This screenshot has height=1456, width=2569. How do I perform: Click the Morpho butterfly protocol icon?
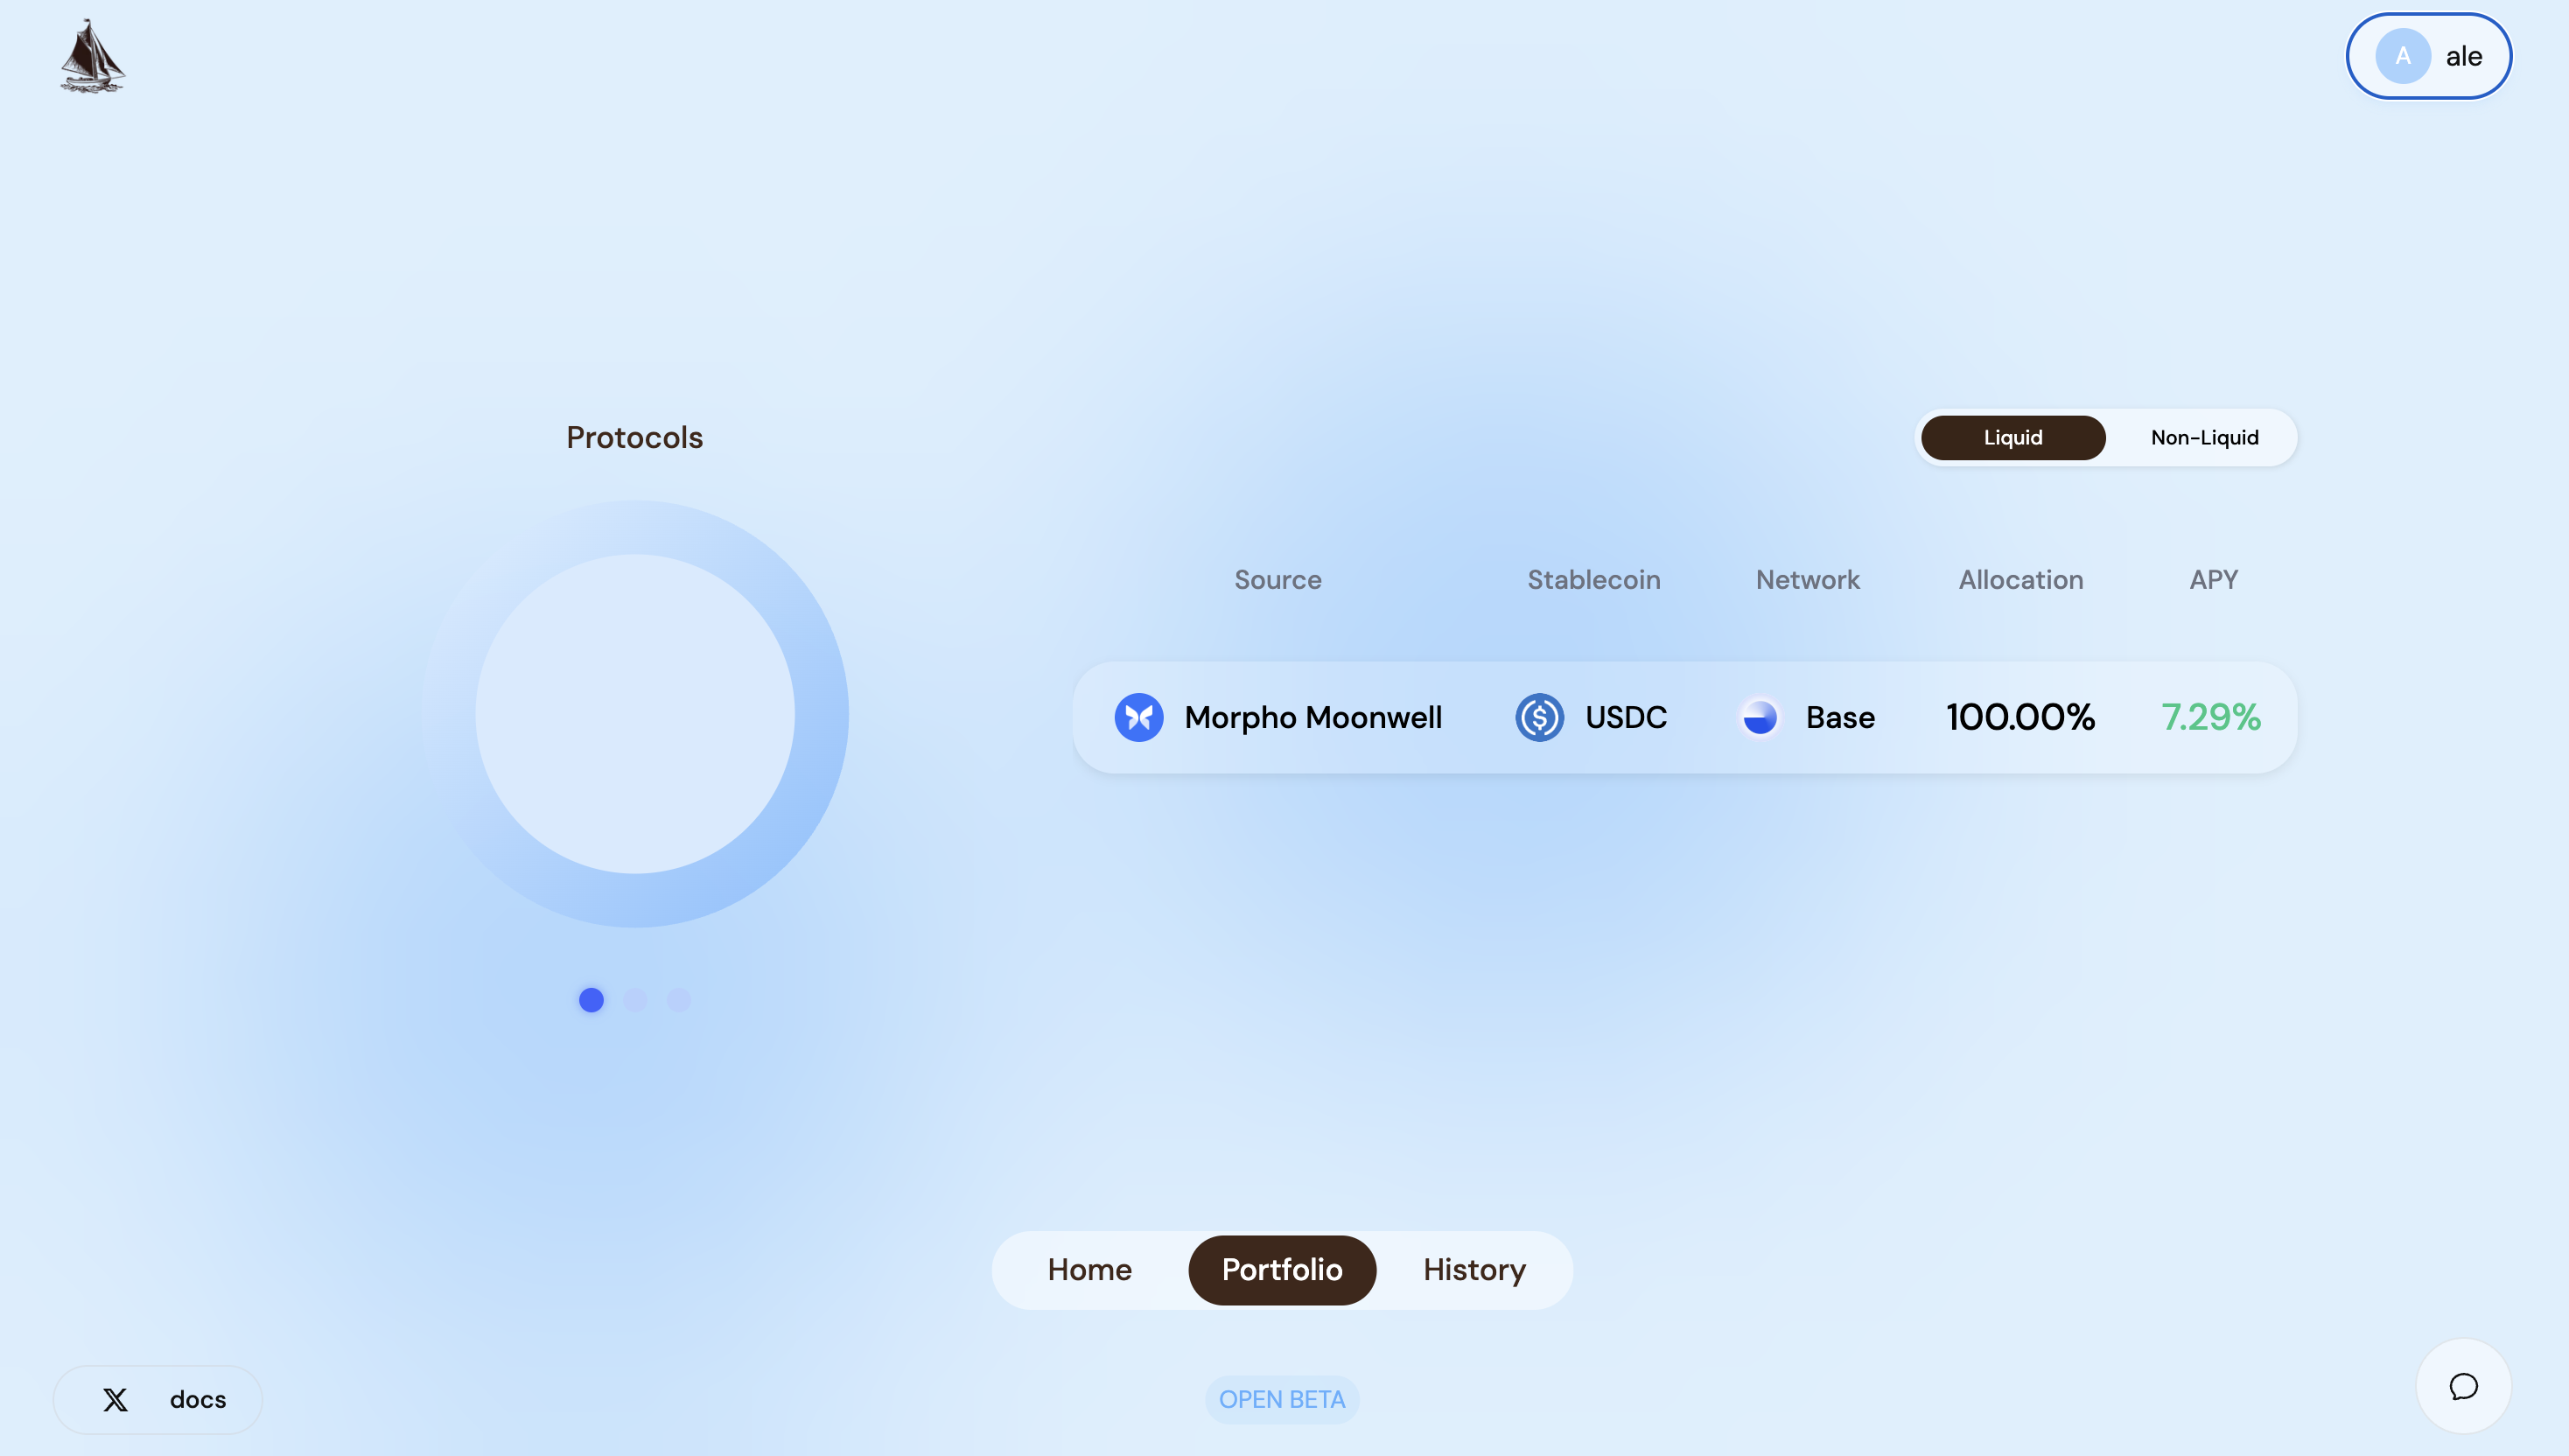[1138, 717]
